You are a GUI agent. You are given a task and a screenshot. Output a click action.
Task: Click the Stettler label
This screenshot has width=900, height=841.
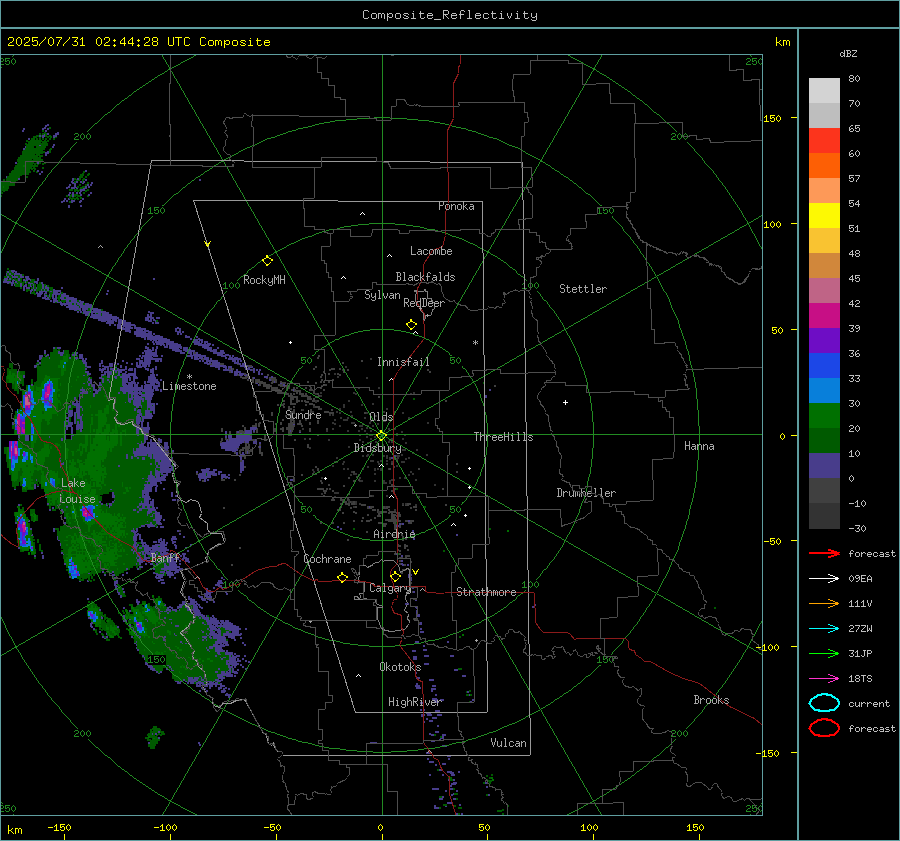coord(583,289)
